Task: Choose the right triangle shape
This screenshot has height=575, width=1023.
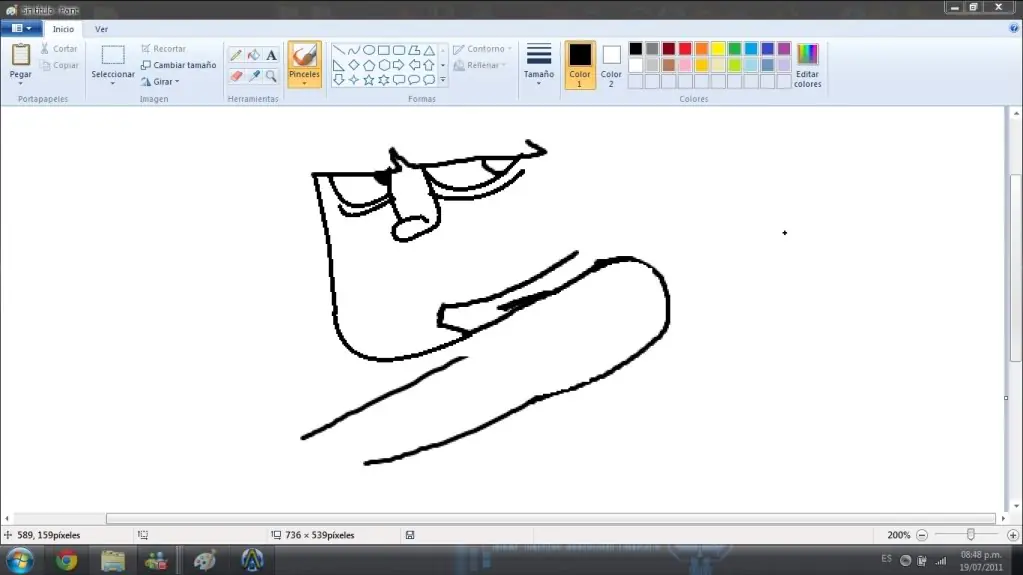Action: pyautogui.click(x=339, y=65)
